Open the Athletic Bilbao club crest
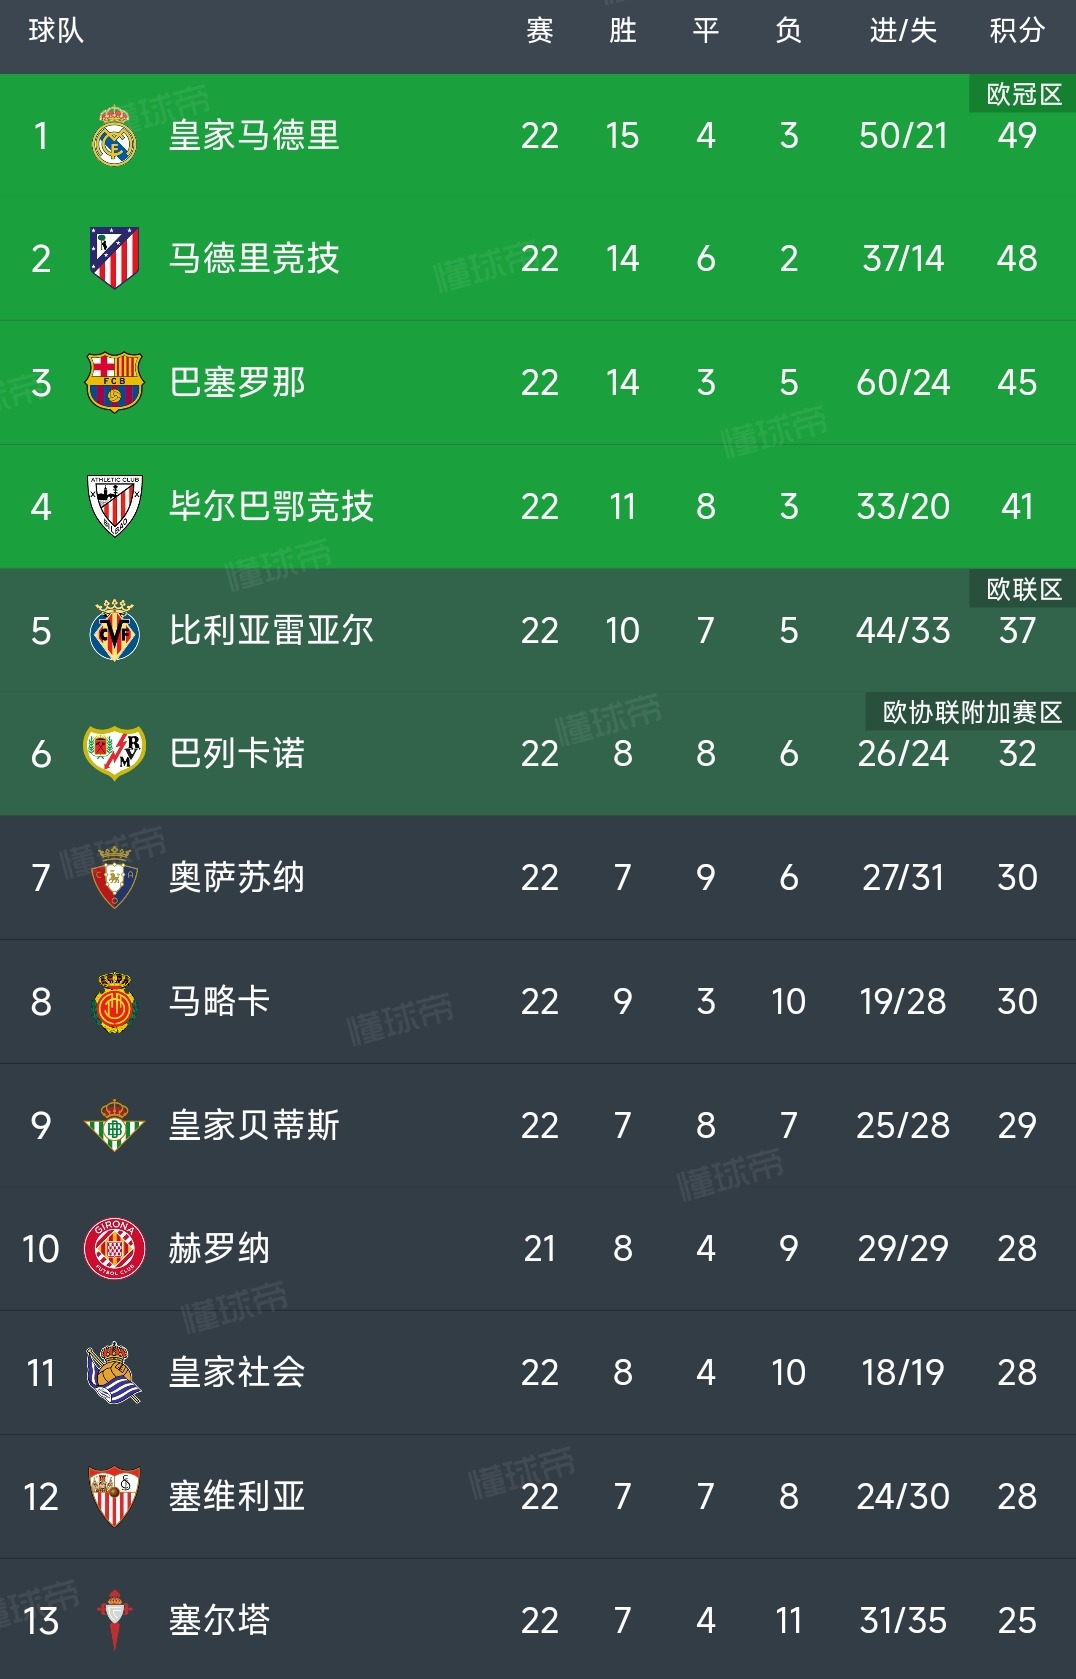1076x1679 pixels. (114, 506)
